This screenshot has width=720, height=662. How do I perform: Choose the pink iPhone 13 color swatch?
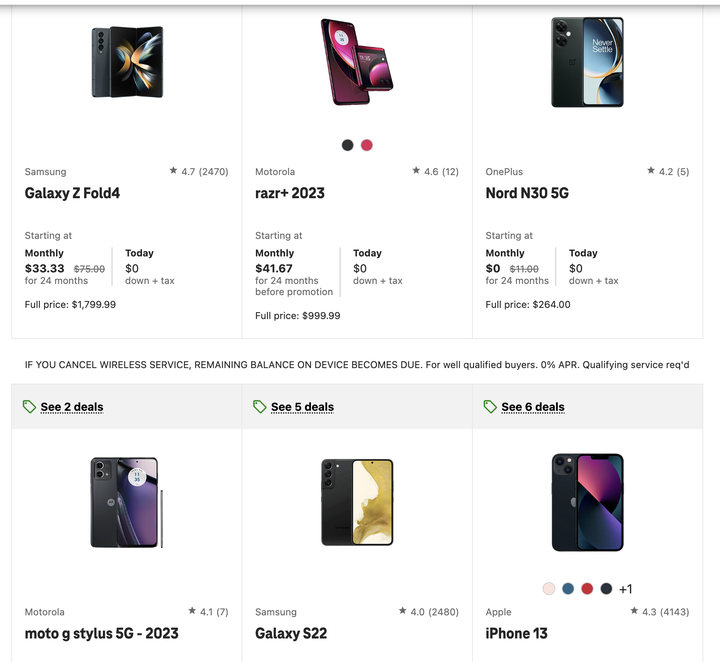click(549, 589)
